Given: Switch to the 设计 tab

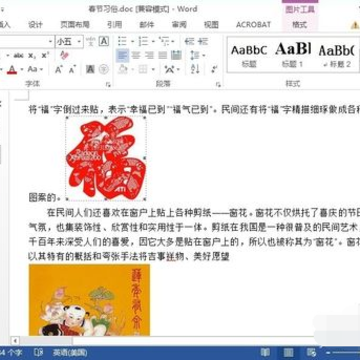Looking at the screenshot, I should [x=35, y=24].
